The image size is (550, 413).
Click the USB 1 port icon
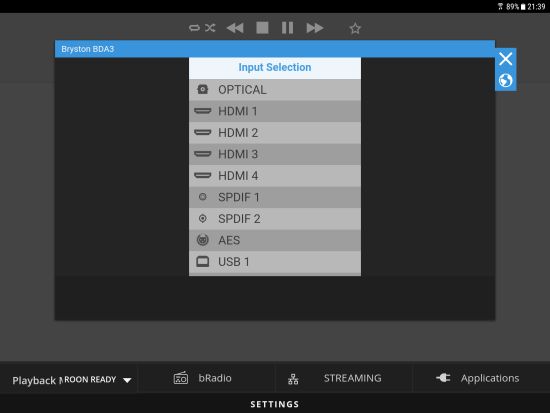coord(203,261)
